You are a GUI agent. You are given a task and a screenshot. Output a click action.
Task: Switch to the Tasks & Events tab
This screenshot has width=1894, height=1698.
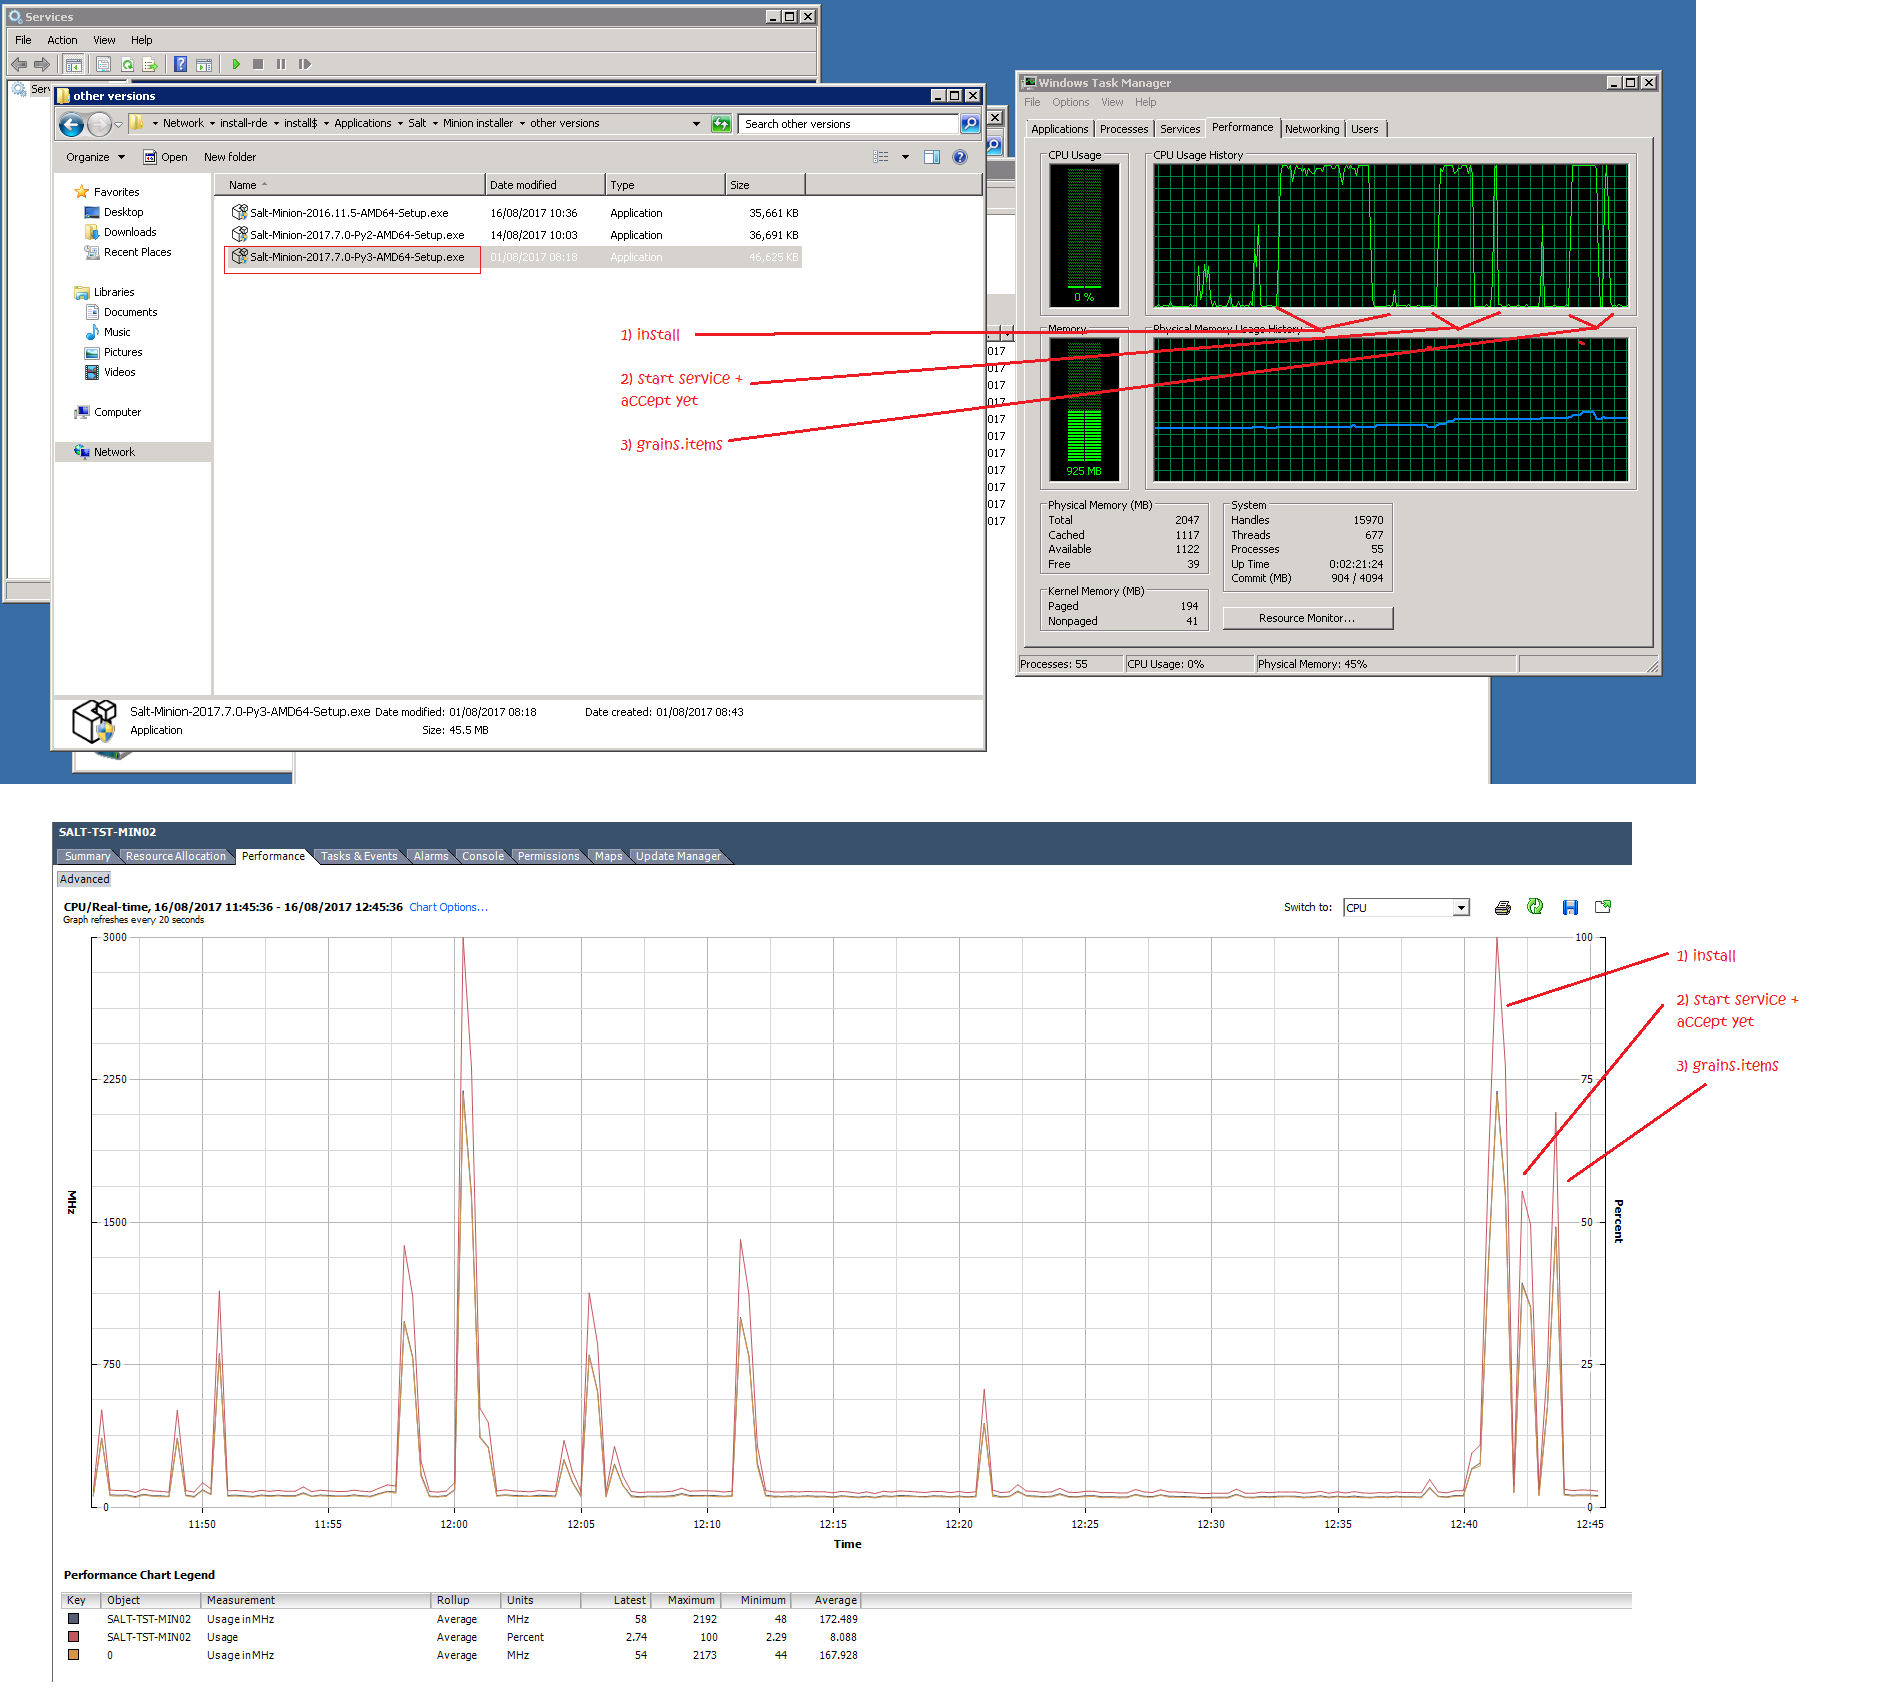click(359, 856)
